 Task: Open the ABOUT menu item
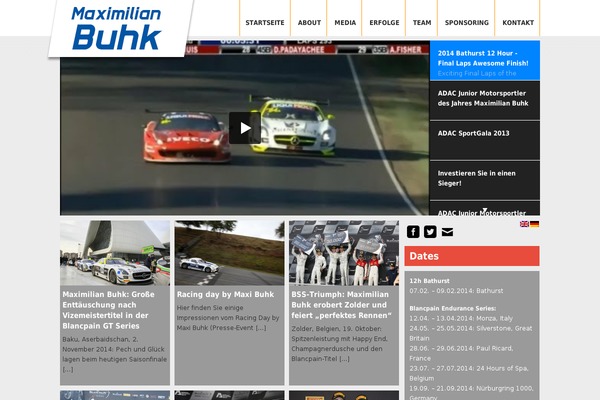(309, 23)
